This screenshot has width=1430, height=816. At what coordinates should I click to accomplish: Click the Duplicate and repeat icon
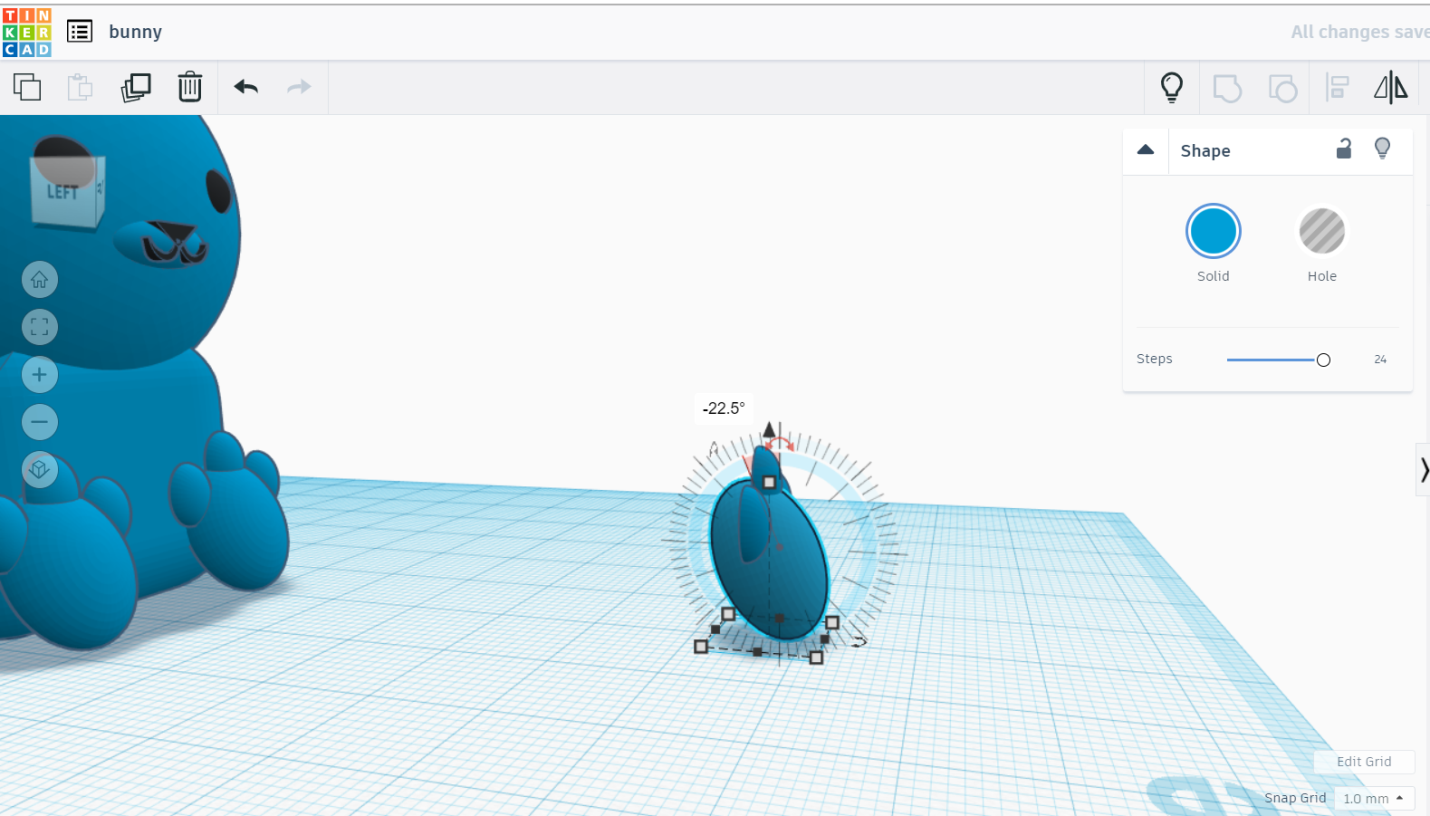pyautogui.click(x=135, y=87)
